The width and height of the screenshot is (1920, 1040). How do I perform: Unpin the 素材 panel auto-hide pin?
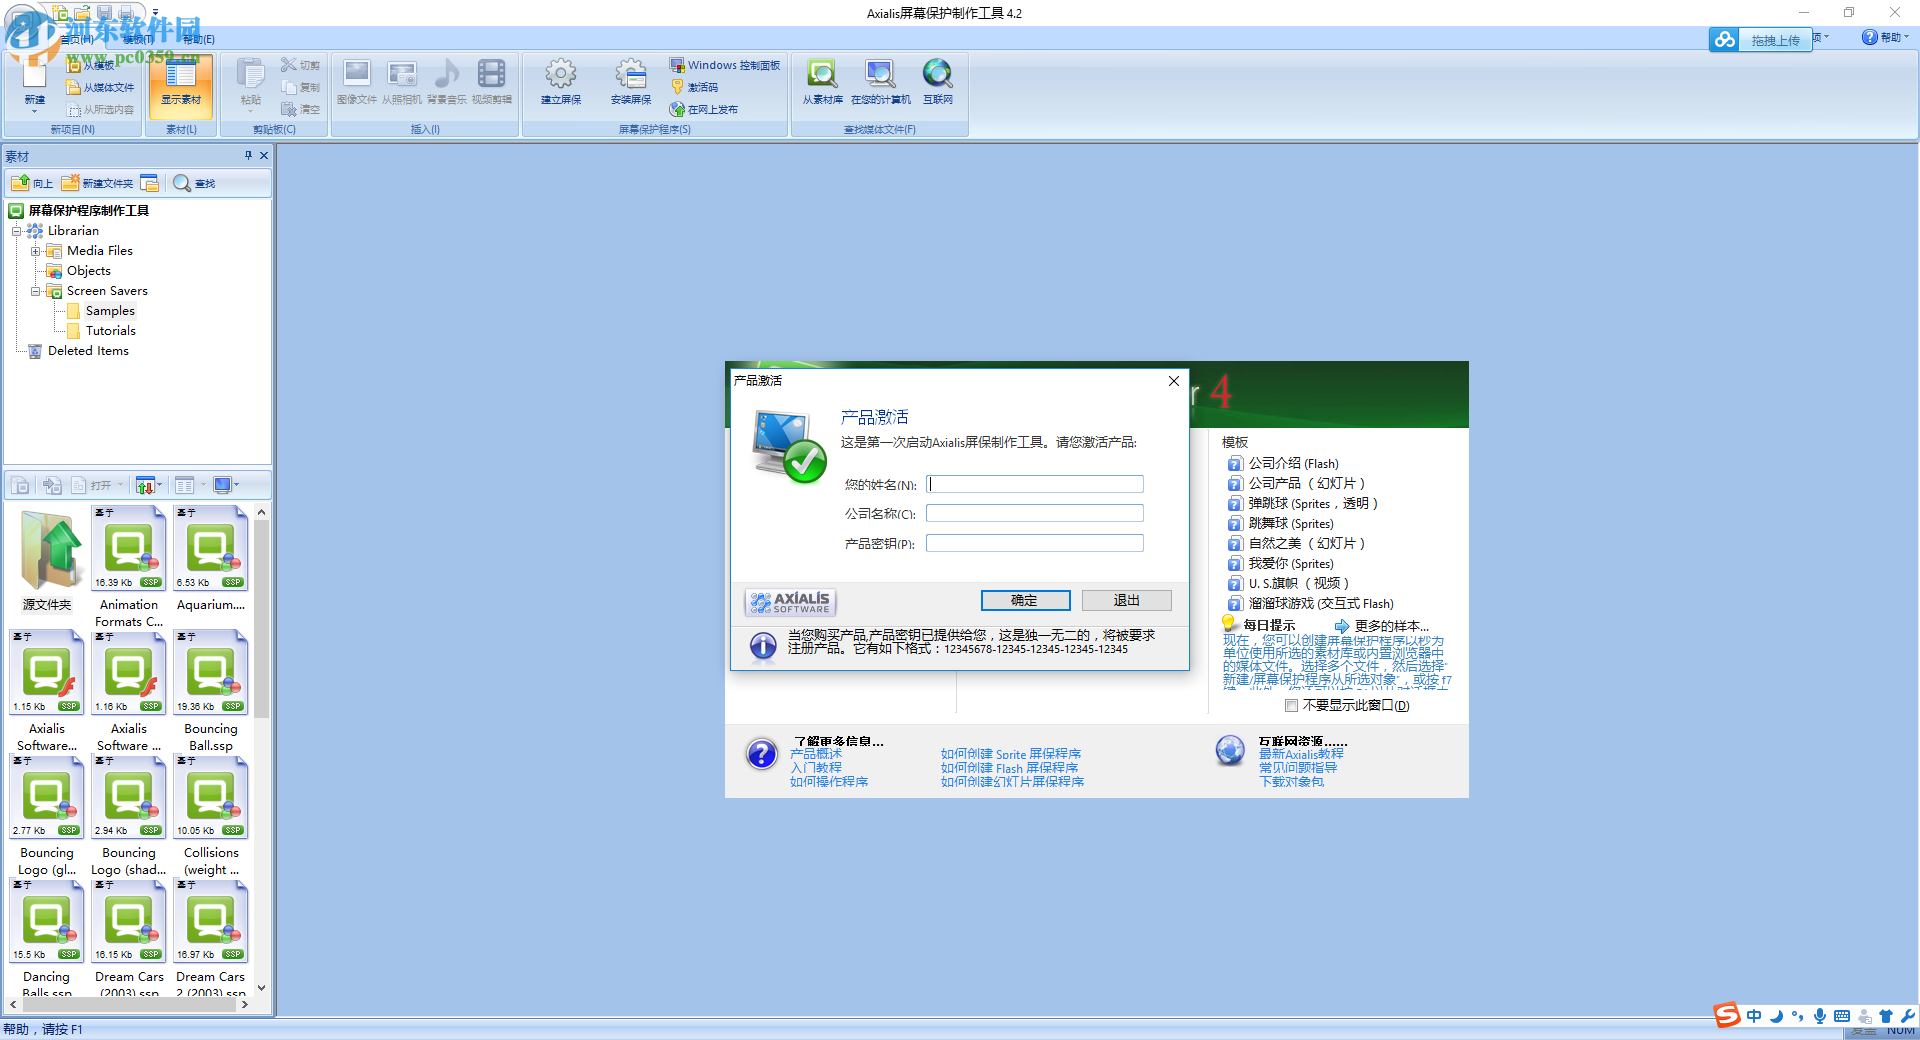[x=248, y=156]
